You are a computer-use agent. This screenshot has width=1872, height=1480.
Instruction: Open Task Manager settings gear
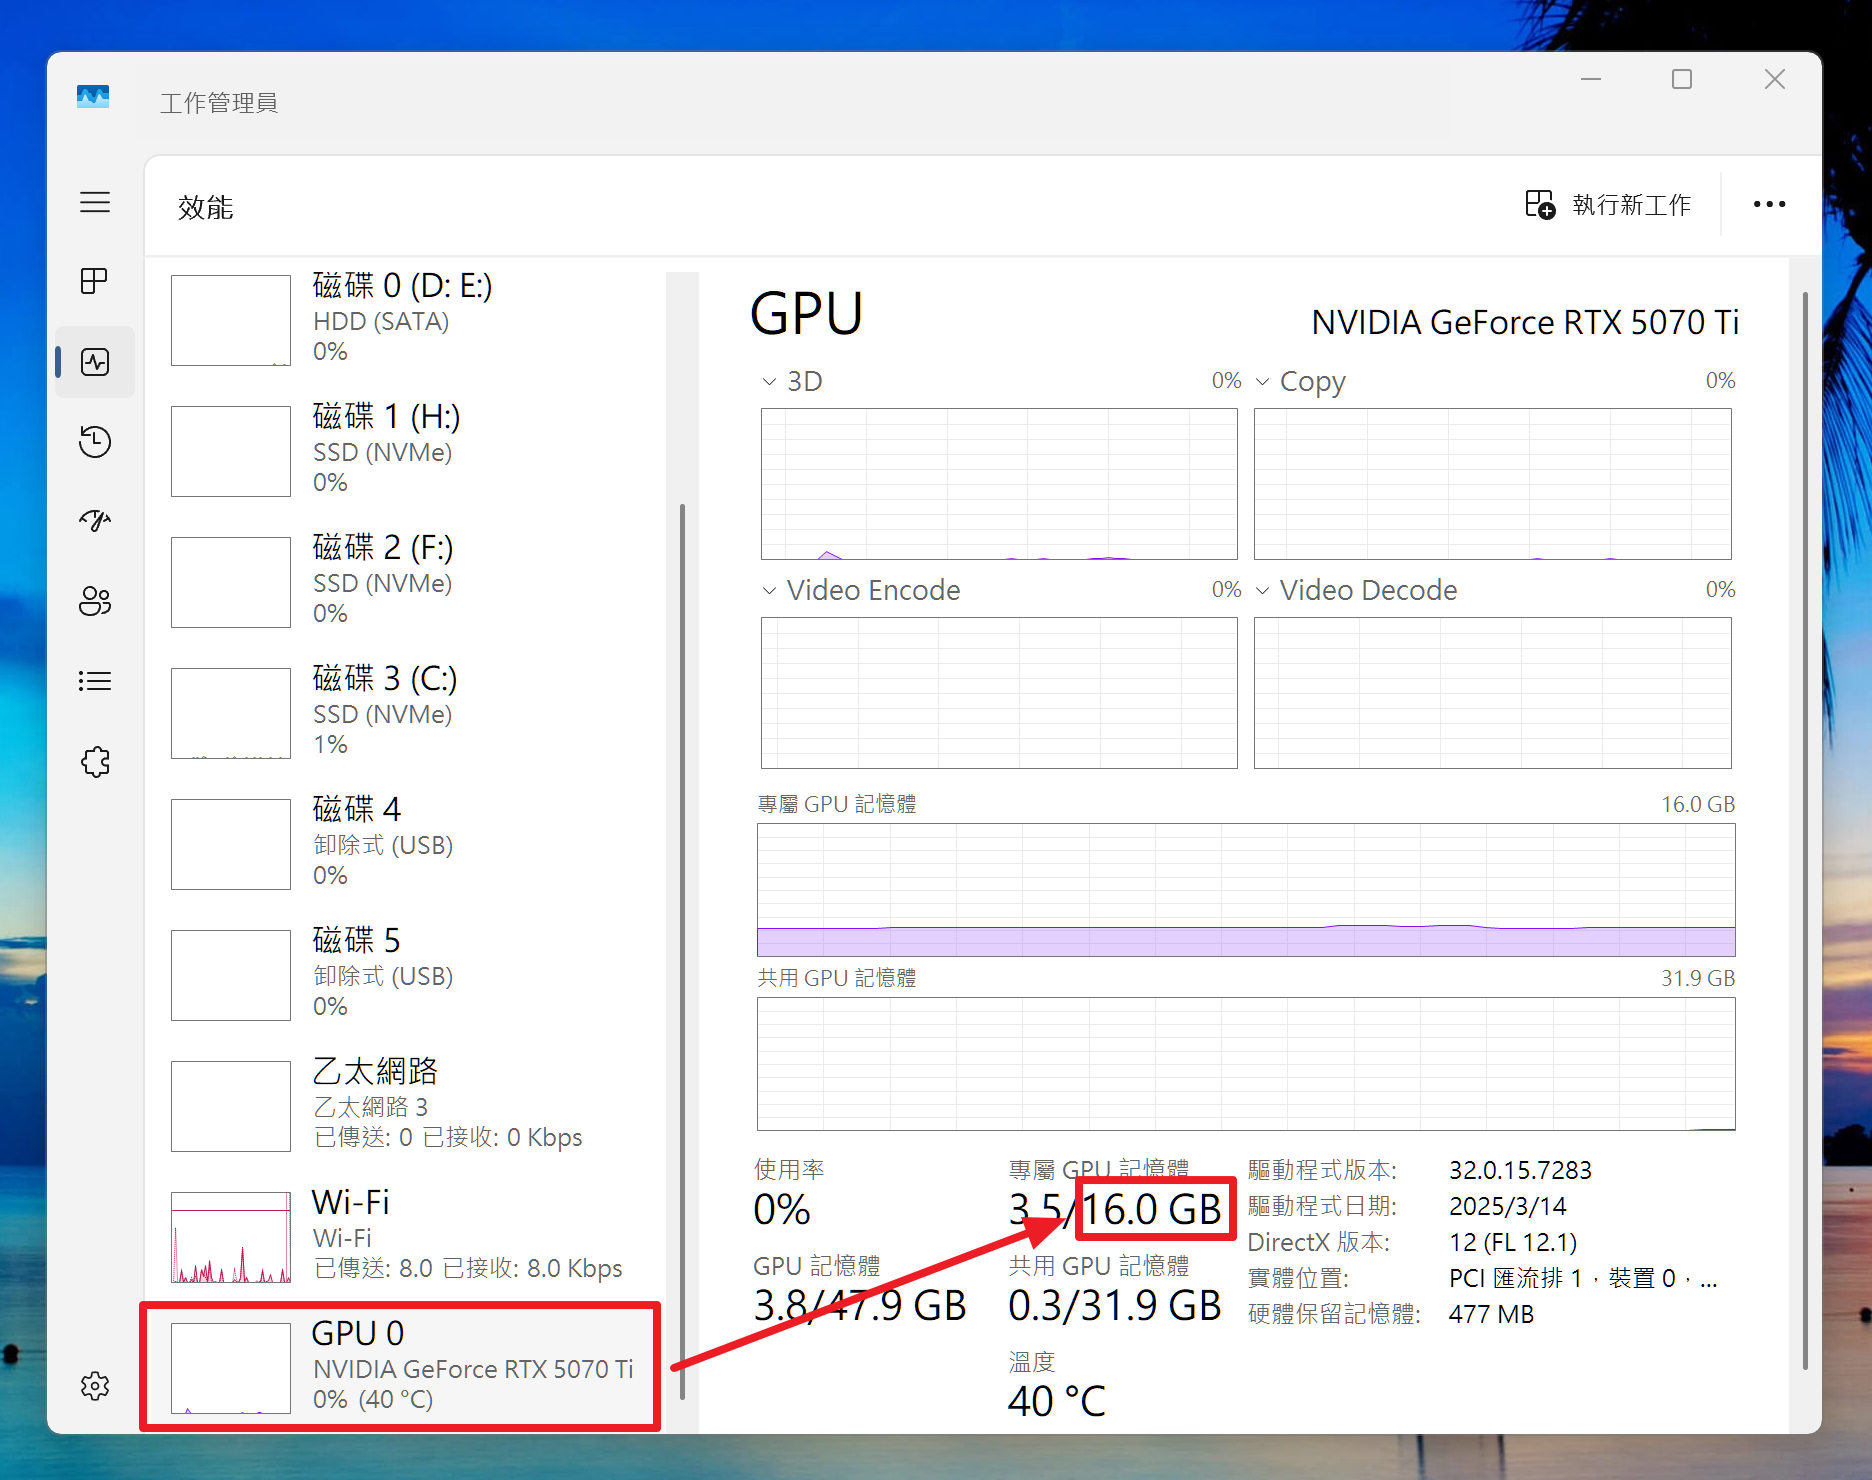(x=95, y=1386)
